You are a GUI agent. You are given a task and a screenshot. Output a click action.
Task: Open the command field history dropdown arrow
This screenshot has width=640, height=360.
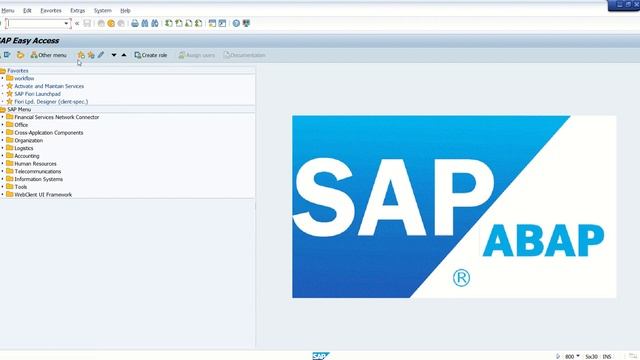point(67,24)
